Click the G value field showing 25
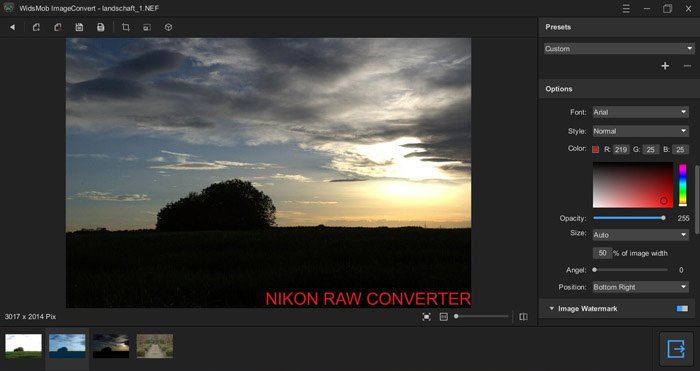This screenshot has width=700, height=371. (x=650, y=150)
